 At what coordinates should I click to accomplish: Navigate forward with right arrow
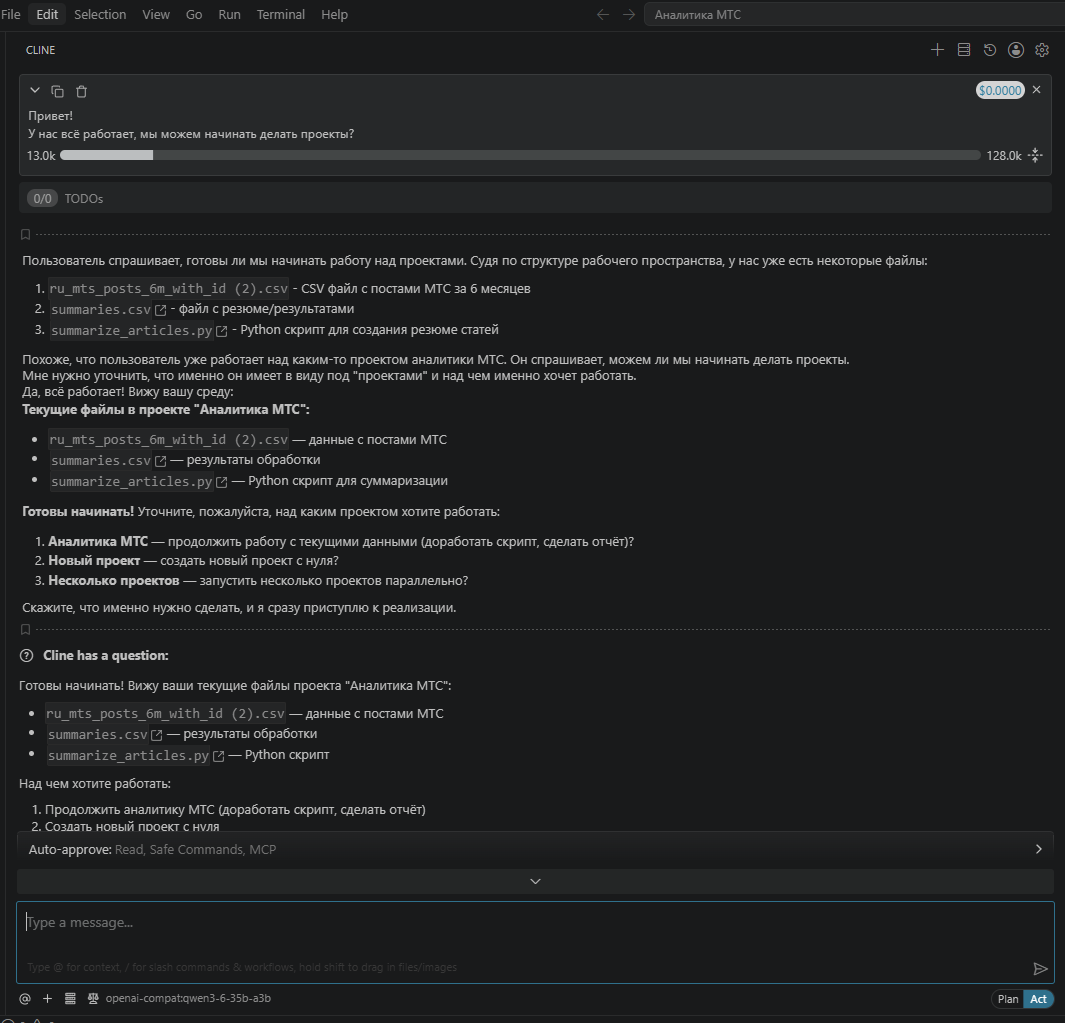coord(629,14)
